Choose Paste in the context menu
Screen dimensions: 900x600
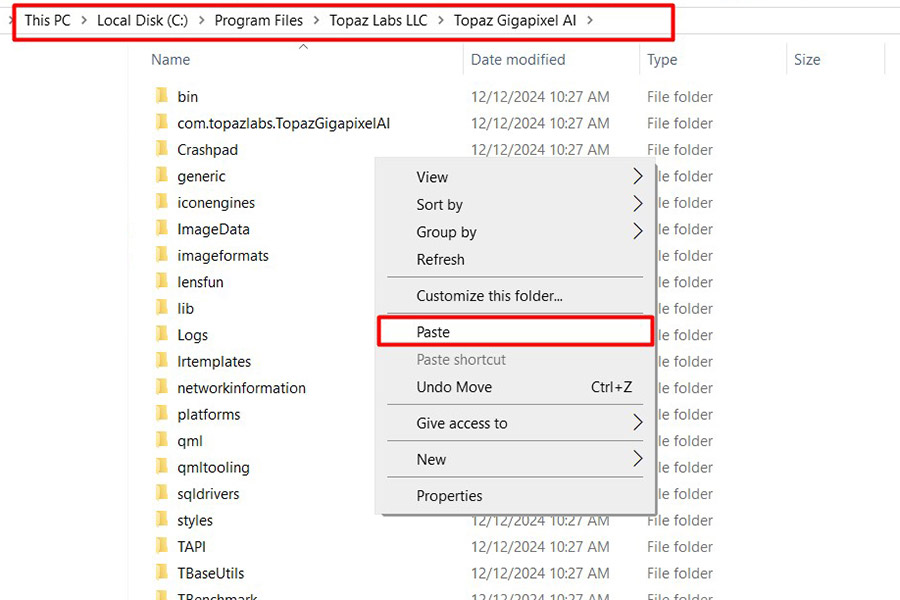(x=515, y=332)
